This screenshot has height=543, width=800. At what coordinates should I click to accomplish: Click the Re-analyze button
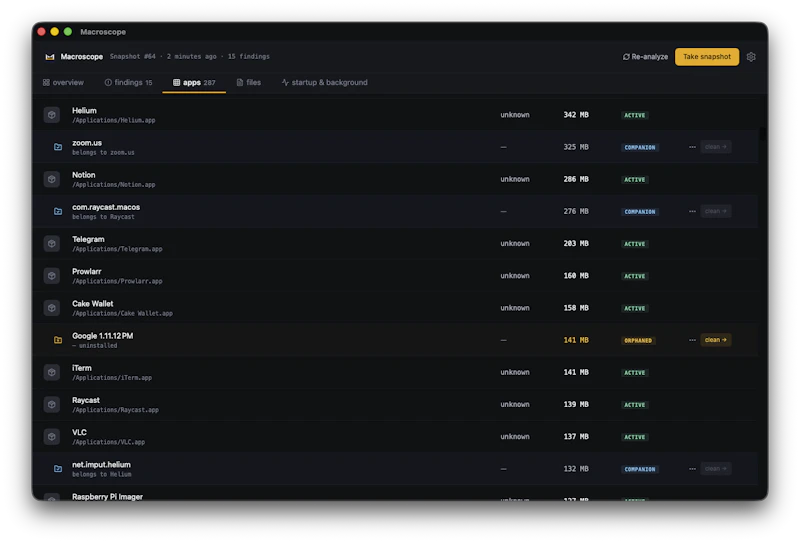[645, 57]
